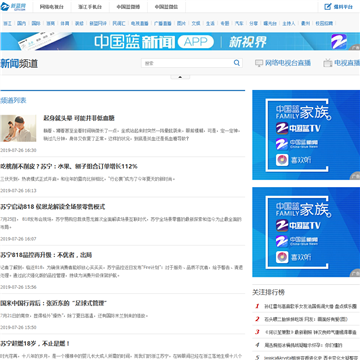Click the Z app icon in the banner
Screen dimensions: 360x360
pos(338,42)
